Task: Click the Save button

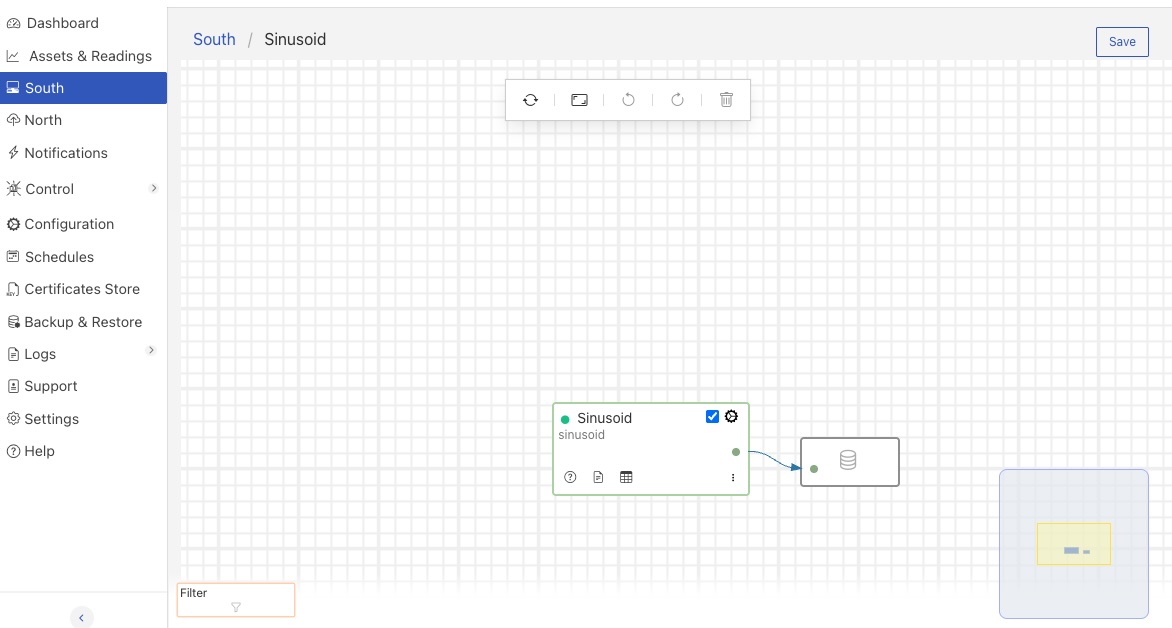Action: pyautogui.click(x=1121, y=41)
